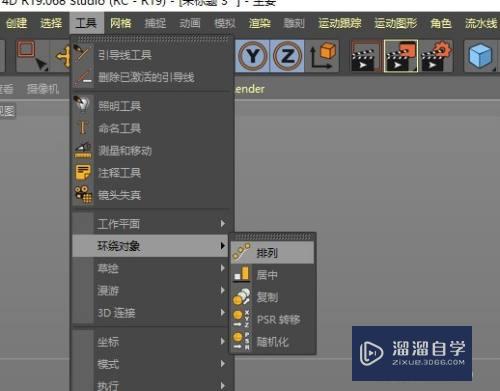Open the 角色 menu
500x391 pixels.
click(x=441, y=23)
